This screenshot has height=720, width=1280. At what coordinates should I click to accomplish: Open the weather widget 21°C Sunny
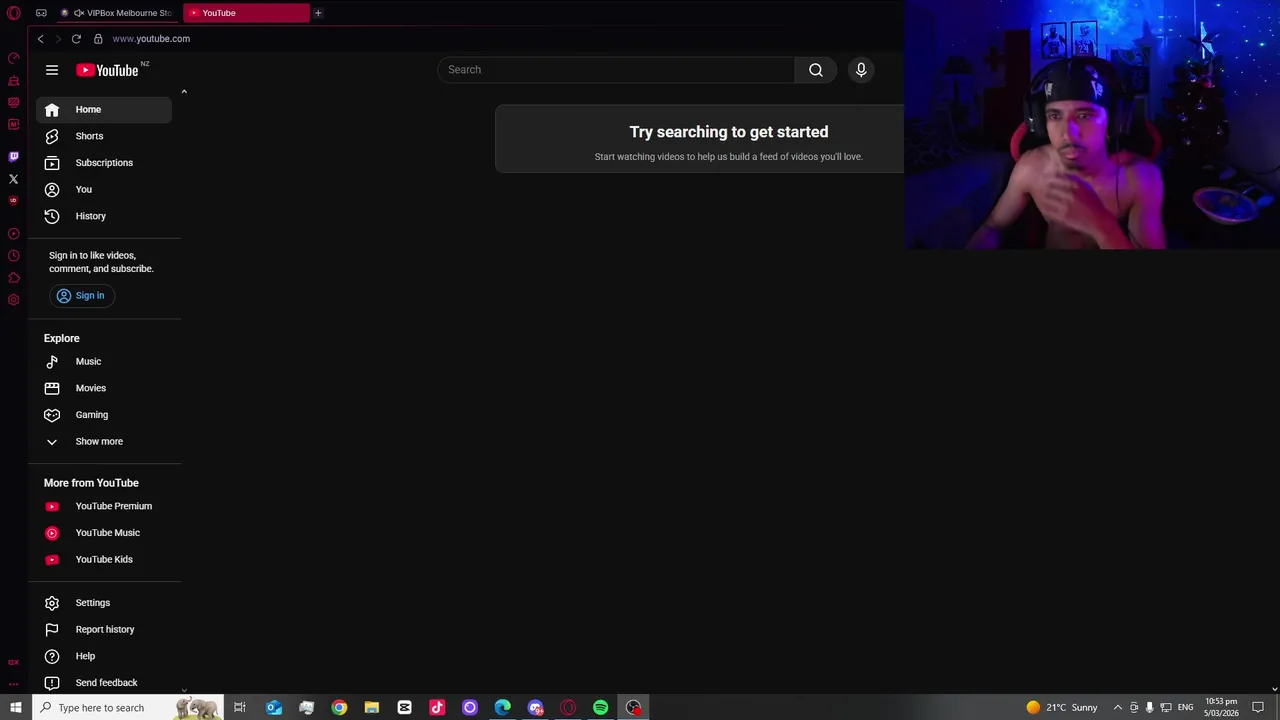pos(1062,708)
